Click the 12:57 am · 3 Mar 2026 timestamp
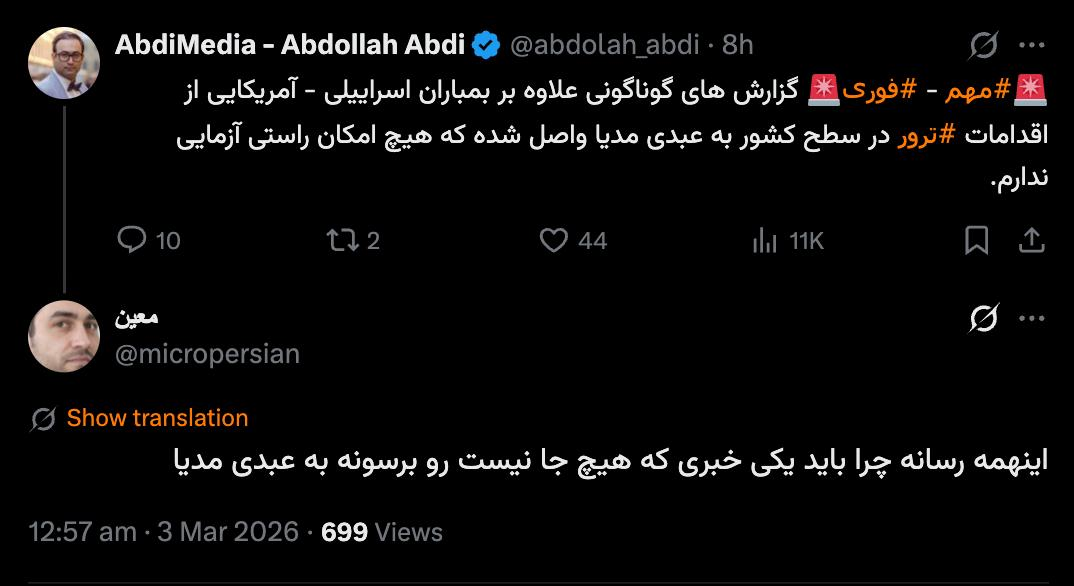 [x=164, y=531]
